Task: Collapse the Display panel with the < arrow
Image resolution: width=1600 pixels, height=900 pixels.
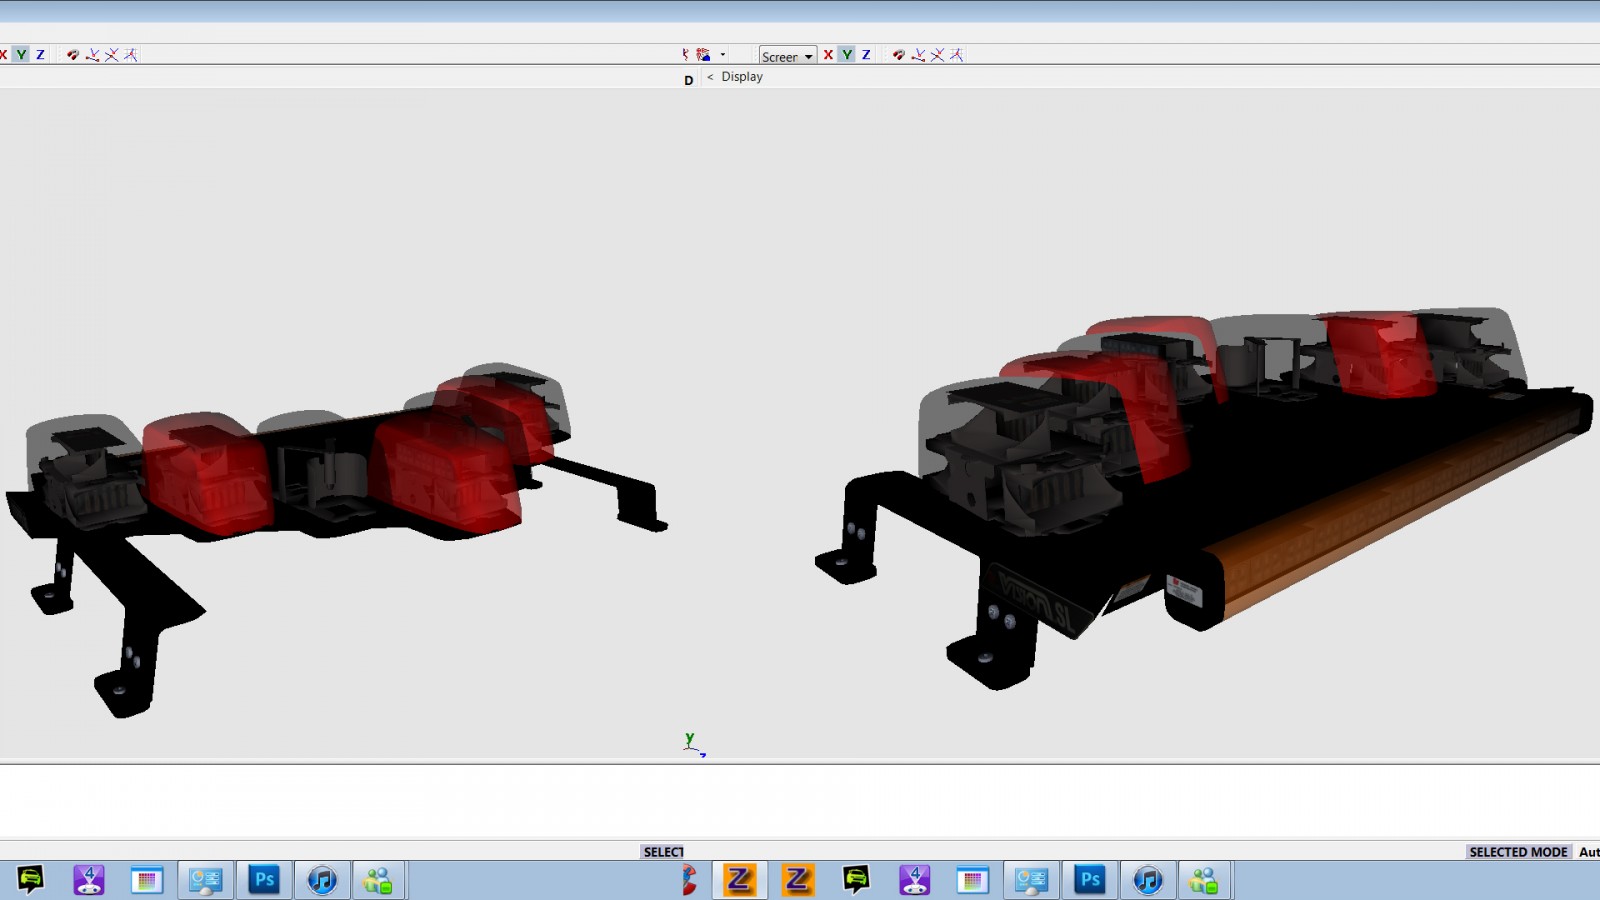Action: pyautogui.click(x=710, y=77)
